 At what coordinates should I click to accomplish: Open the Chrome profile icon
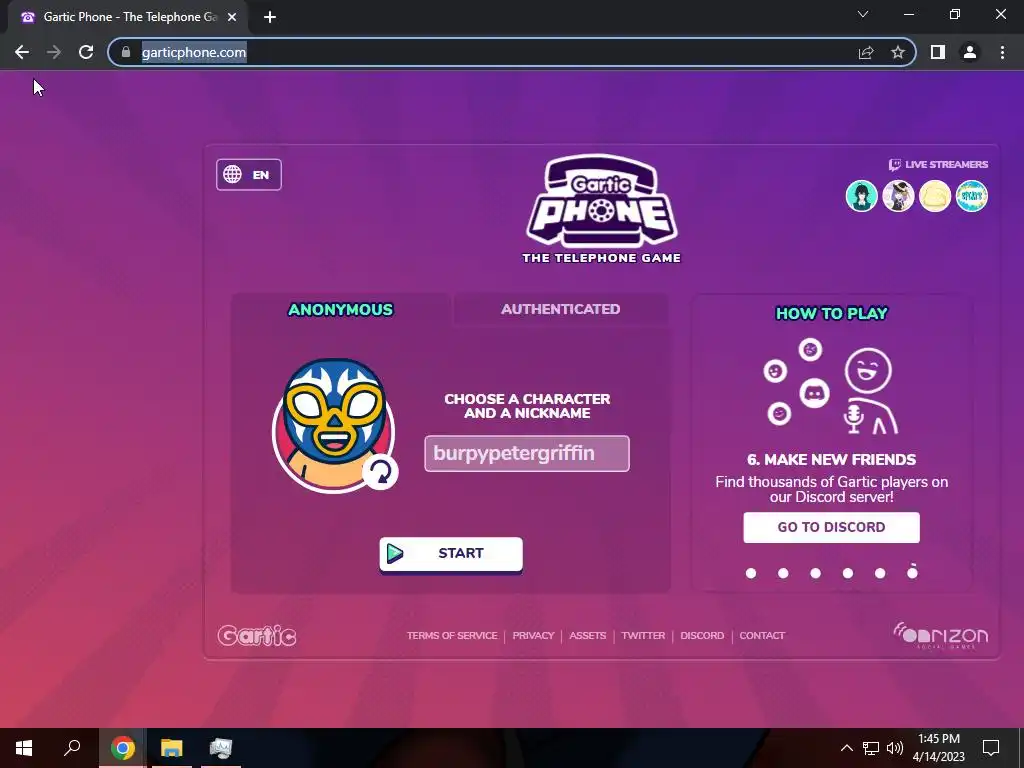(970, 52)
